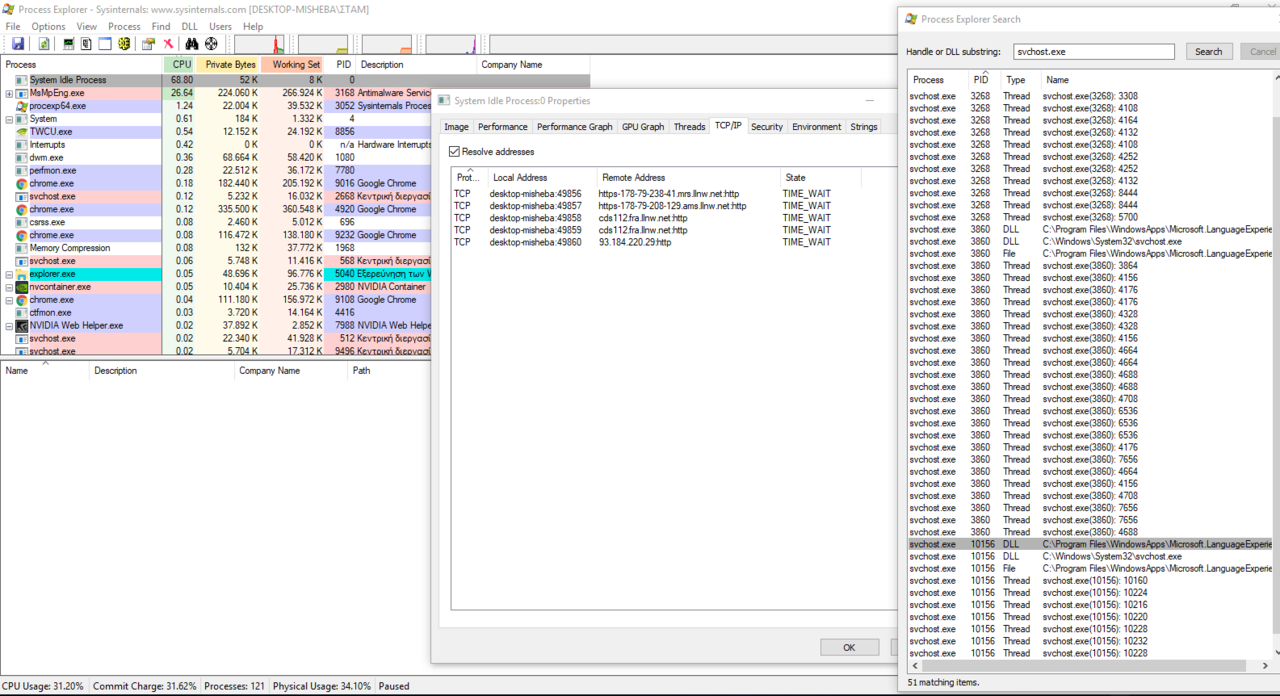The height and width of the screenshot is (696, 1280).
Task: Click the search results vertical scrollbar
Action: 1274,374
